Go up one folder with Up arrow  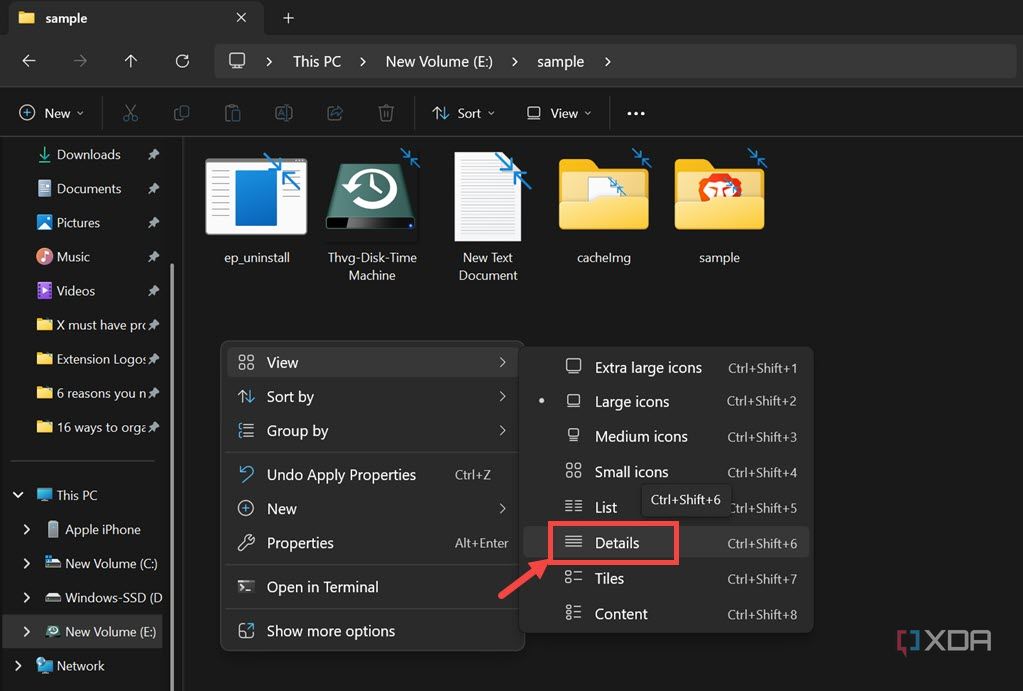[131, 61]
